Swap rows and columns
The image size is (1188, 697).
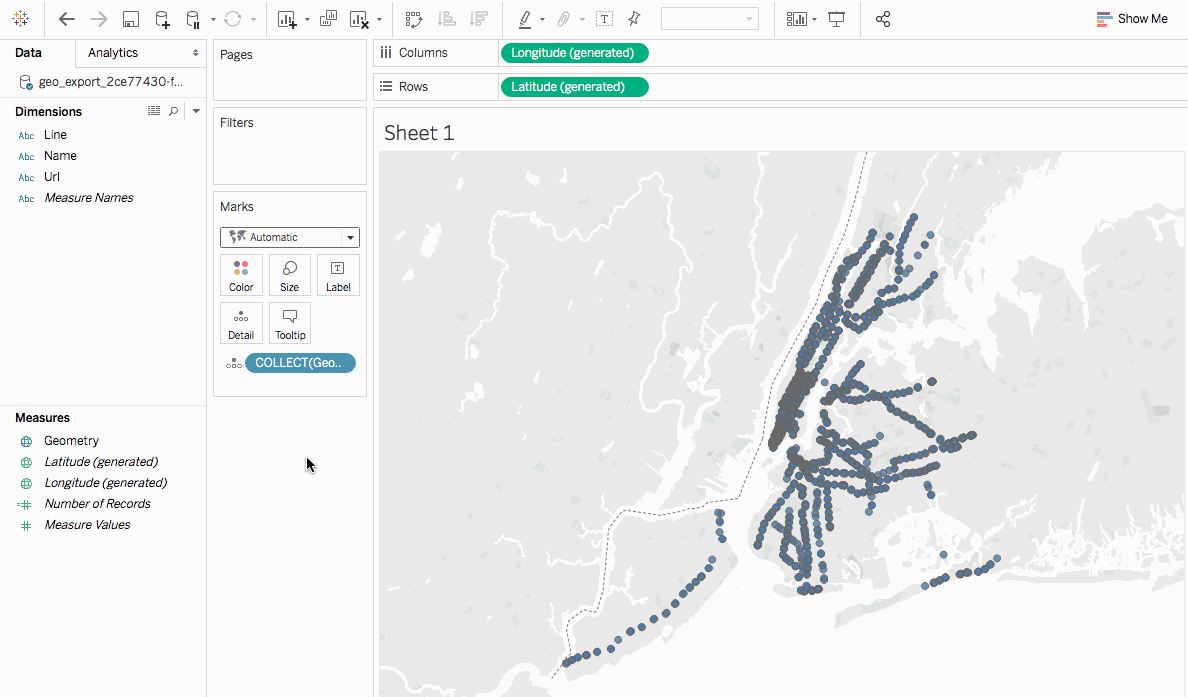coord(414,19)
